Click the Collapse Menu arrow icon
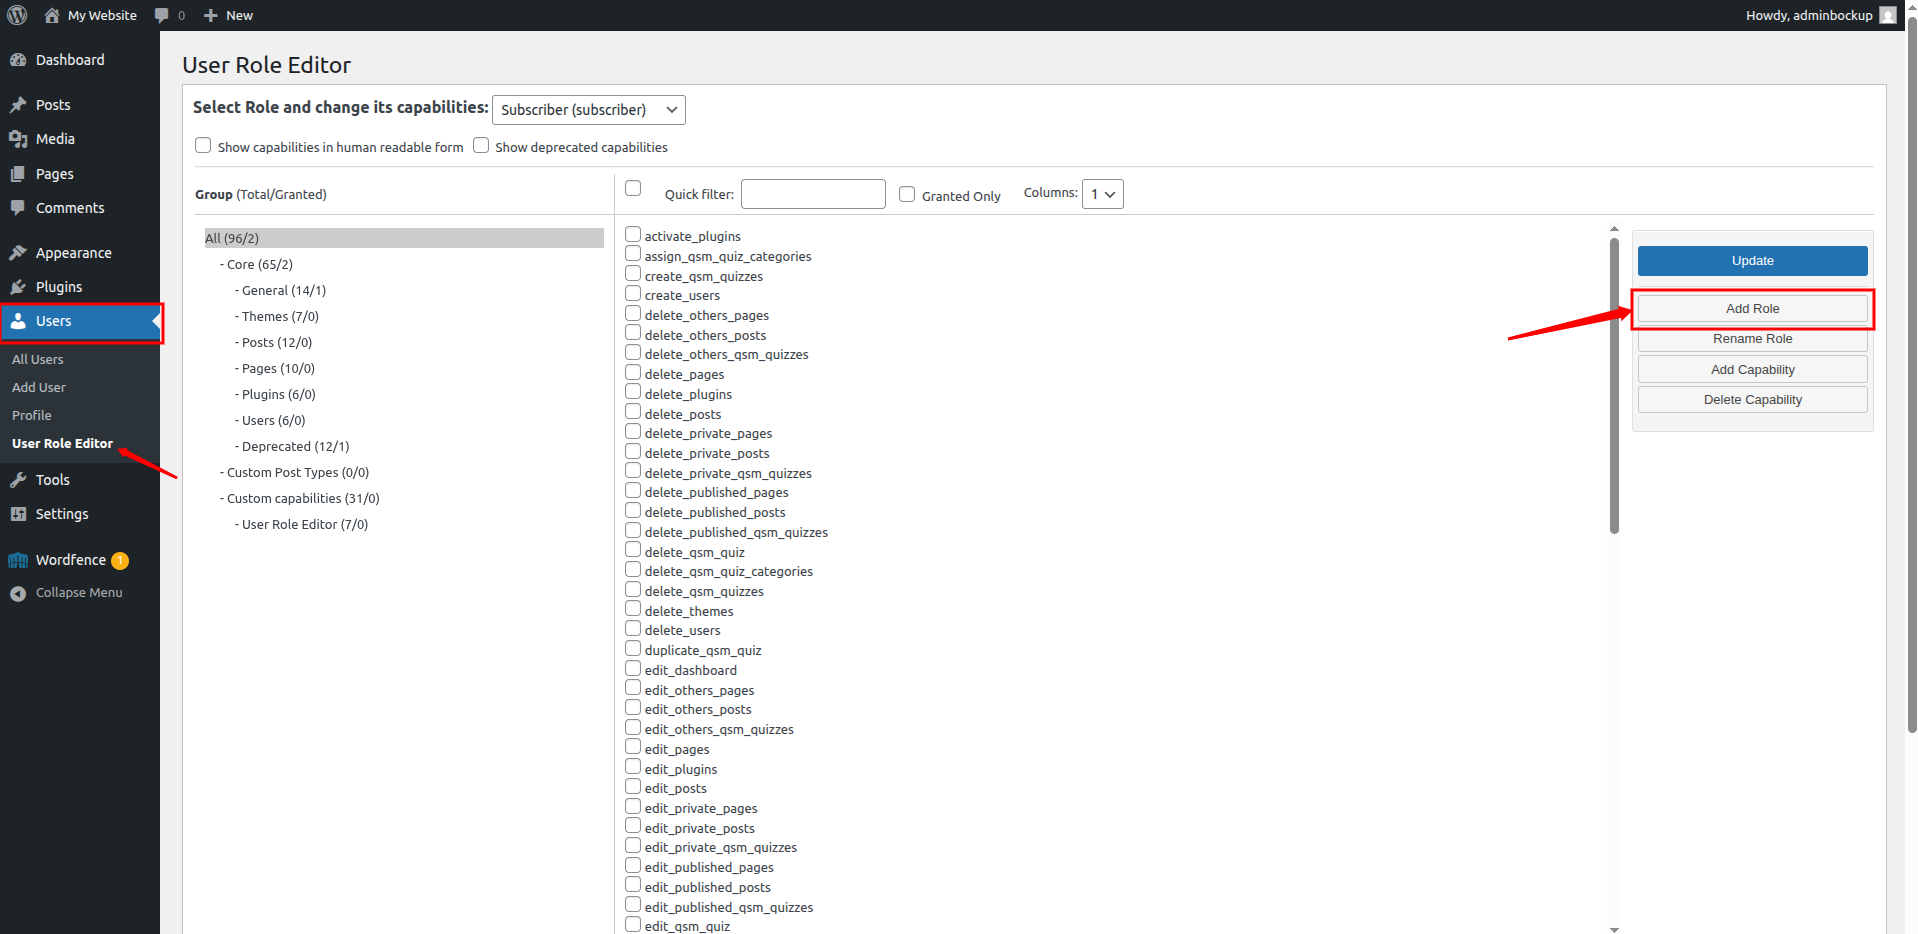The height and width of the screenshot is (934, 1918). (x=18, y=593)
